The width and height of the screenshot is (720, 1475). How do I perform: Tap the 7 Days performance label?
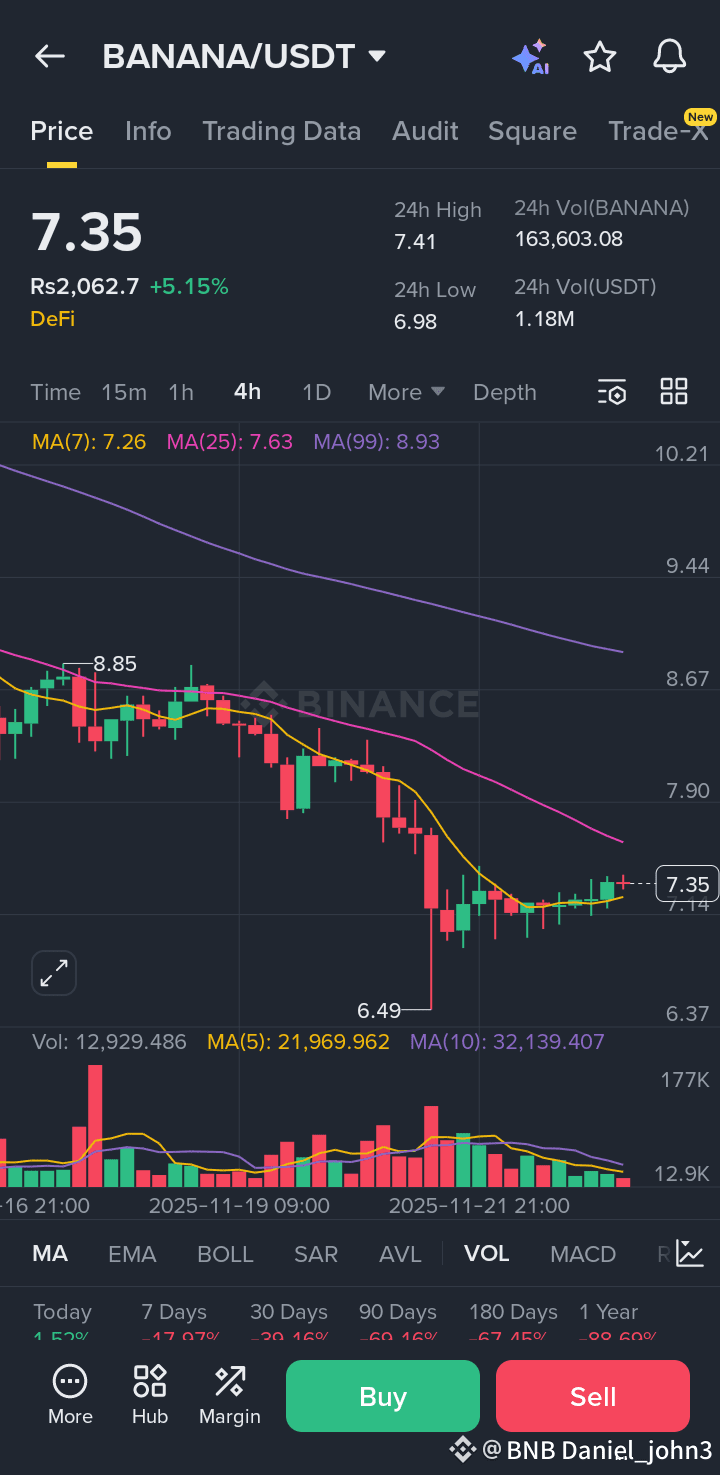[174, 1311]
